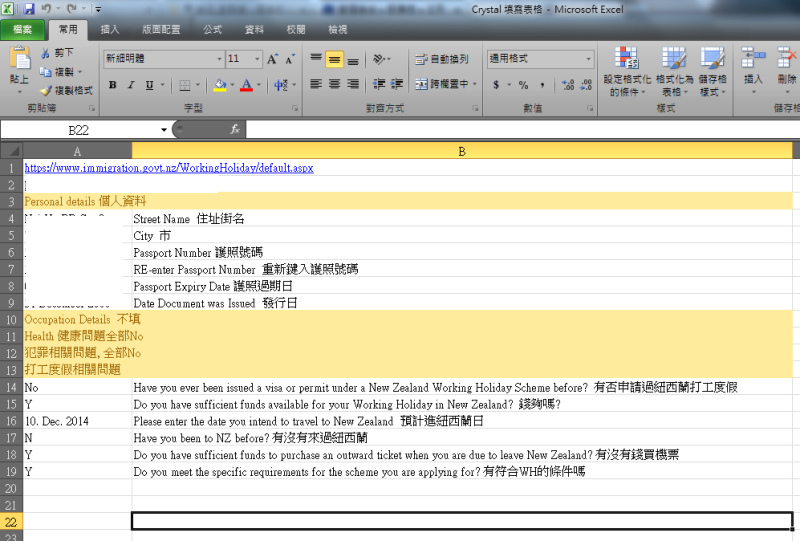Decrease font size with small A icon
The width and height of the screenshot is (800, 541).
(289, 59)
